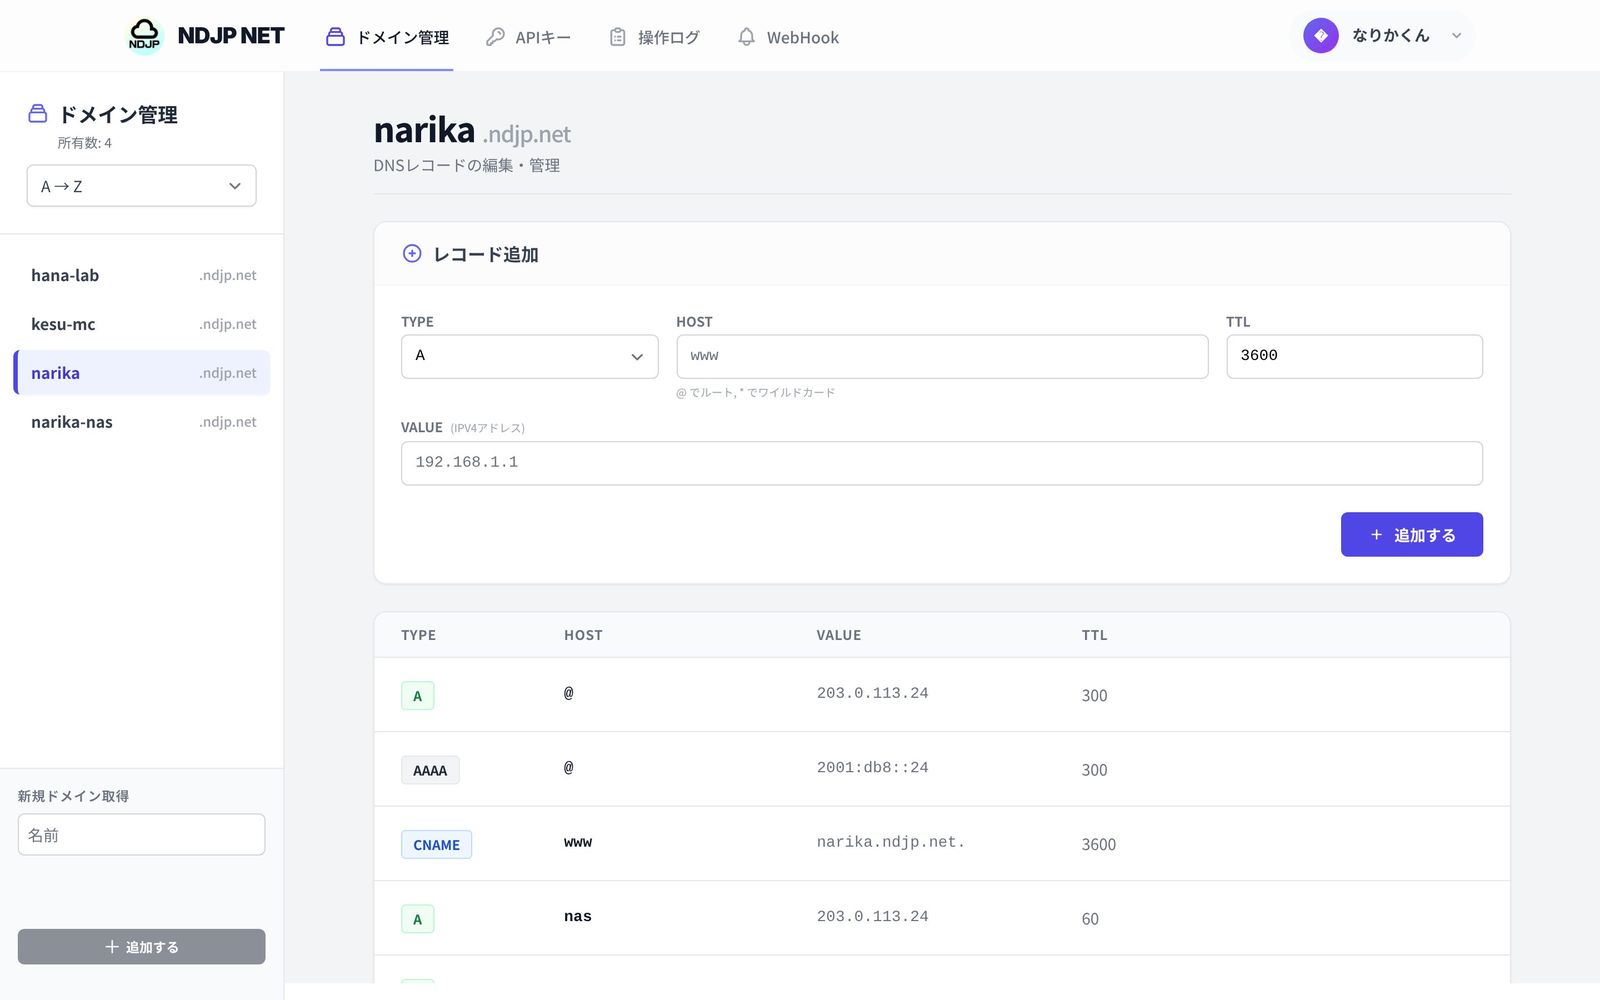Click the value narika.ndjp.net.

click(891, 842)
